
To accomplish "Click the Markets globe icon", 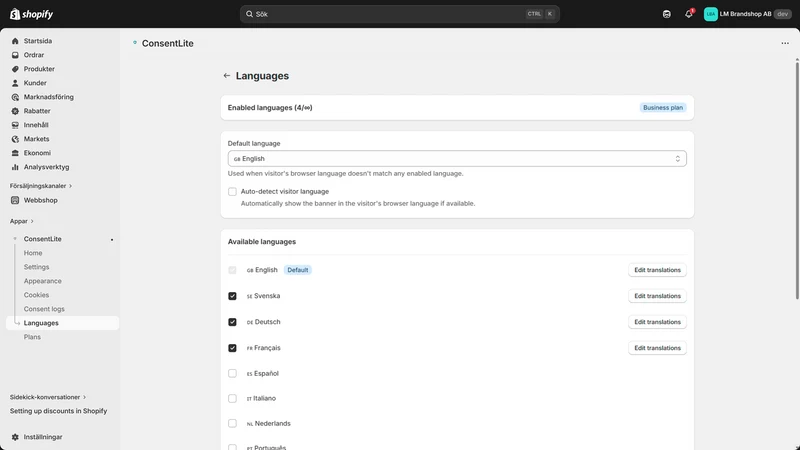I will pos(15,139).
